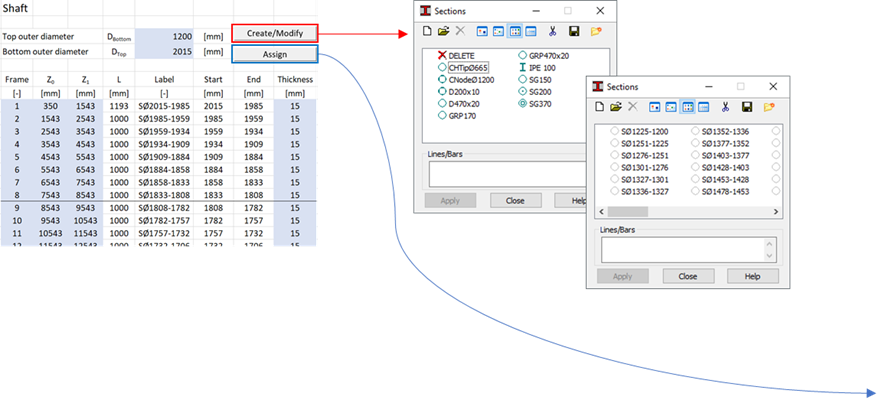Click Close in the DELETE-list Sections window
Image resolution: width=886 pixels, height=403 pixels.
pos(515,201)
